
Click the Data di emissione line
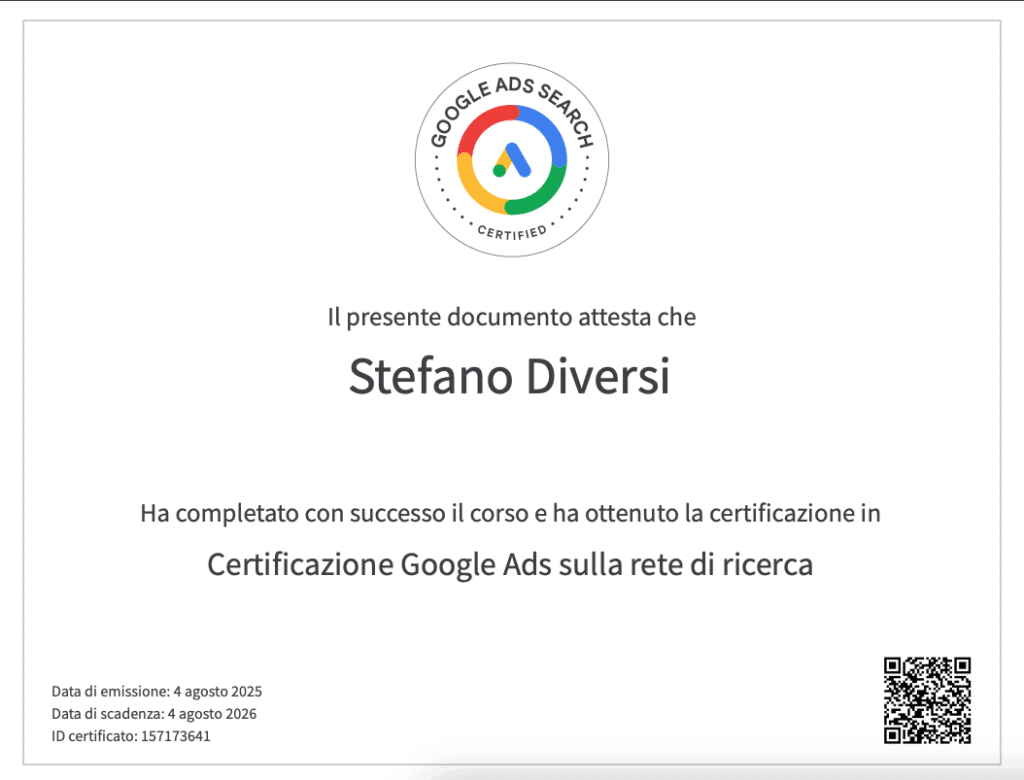156,691
